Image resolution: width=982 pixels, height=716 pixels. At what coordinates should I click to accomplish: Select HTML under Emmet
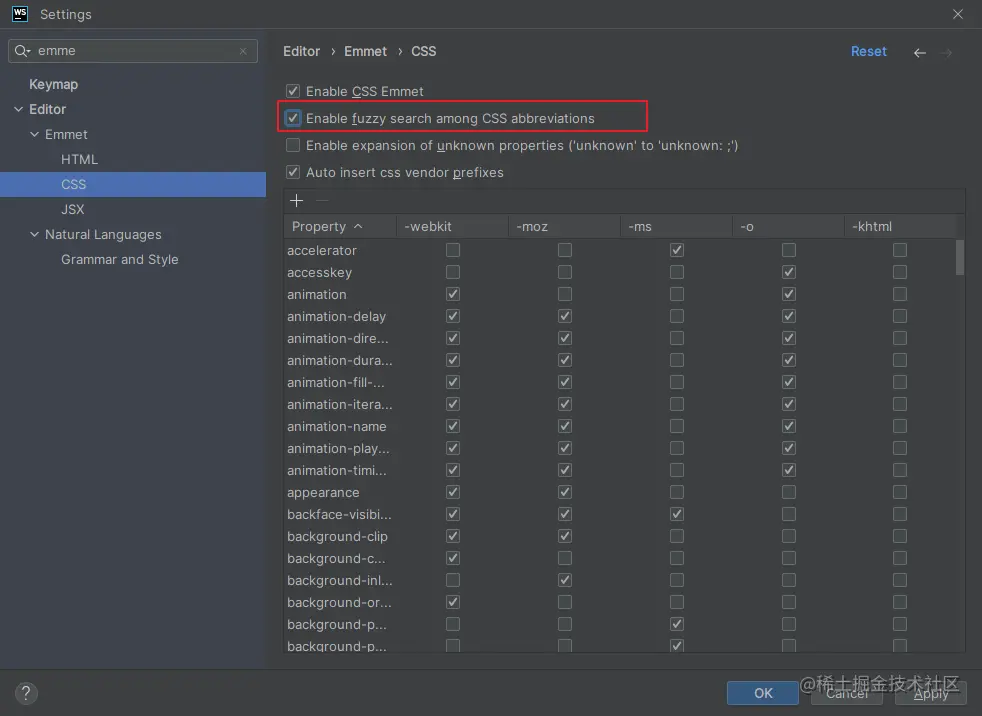pos(79,159)
